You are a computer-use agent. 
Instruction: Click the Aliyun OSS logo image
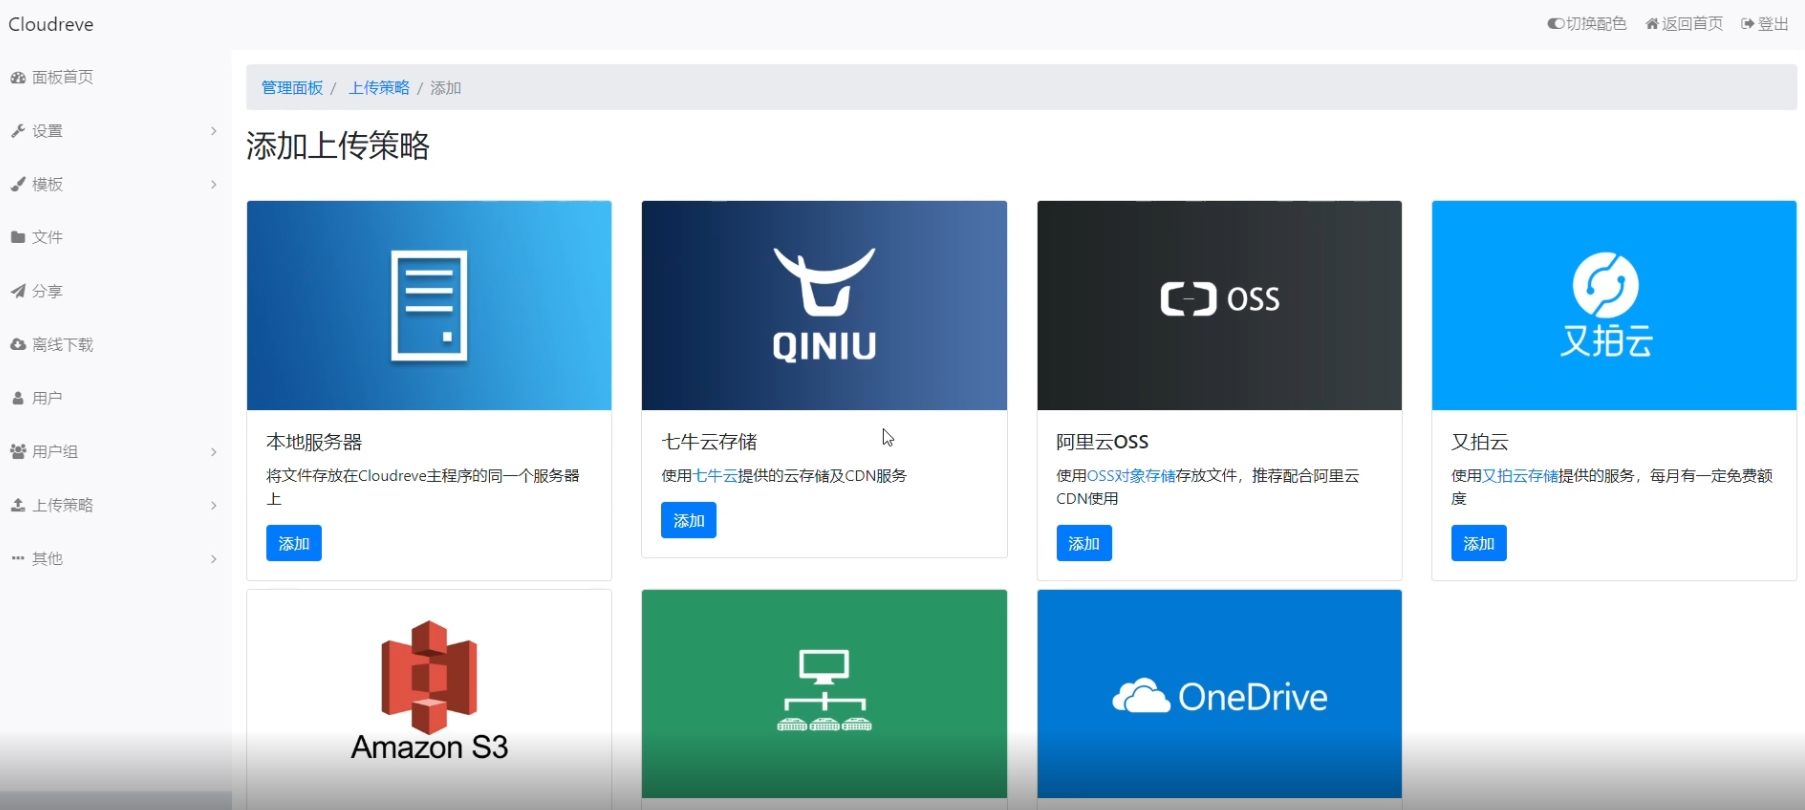(x=1219, y=305)
